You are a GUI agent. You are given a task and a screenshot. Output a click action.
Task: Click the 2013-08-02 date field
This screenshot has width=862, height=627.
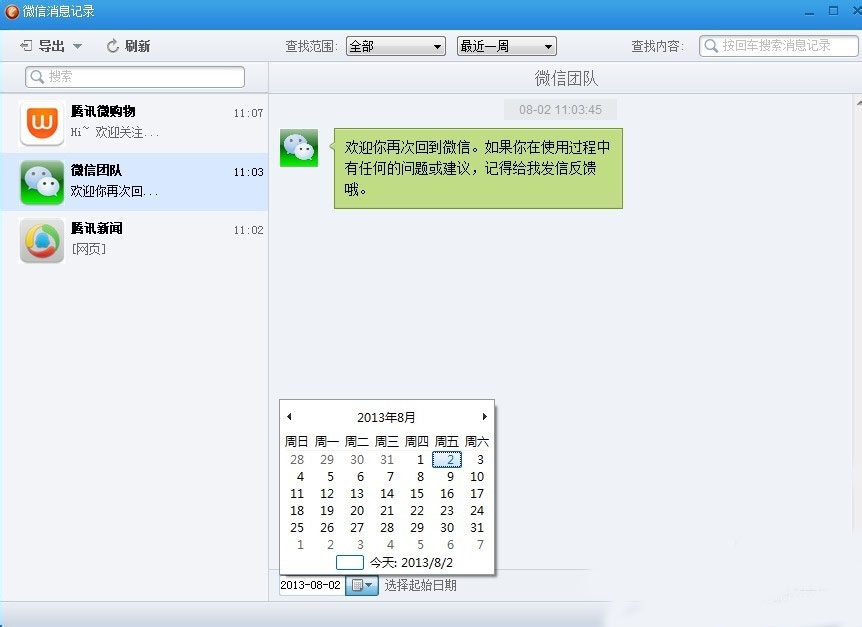312,585
